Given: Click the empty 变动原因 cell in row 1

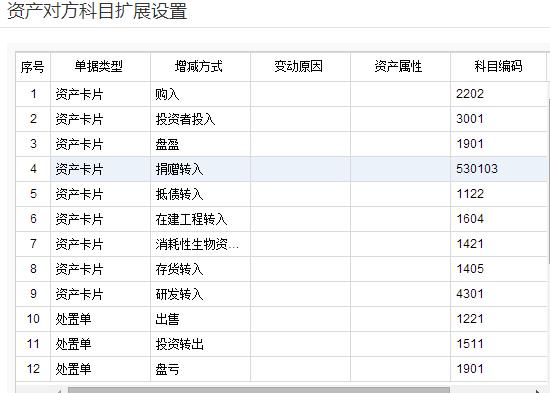Looking at the screenshot, I should (300, 94).
